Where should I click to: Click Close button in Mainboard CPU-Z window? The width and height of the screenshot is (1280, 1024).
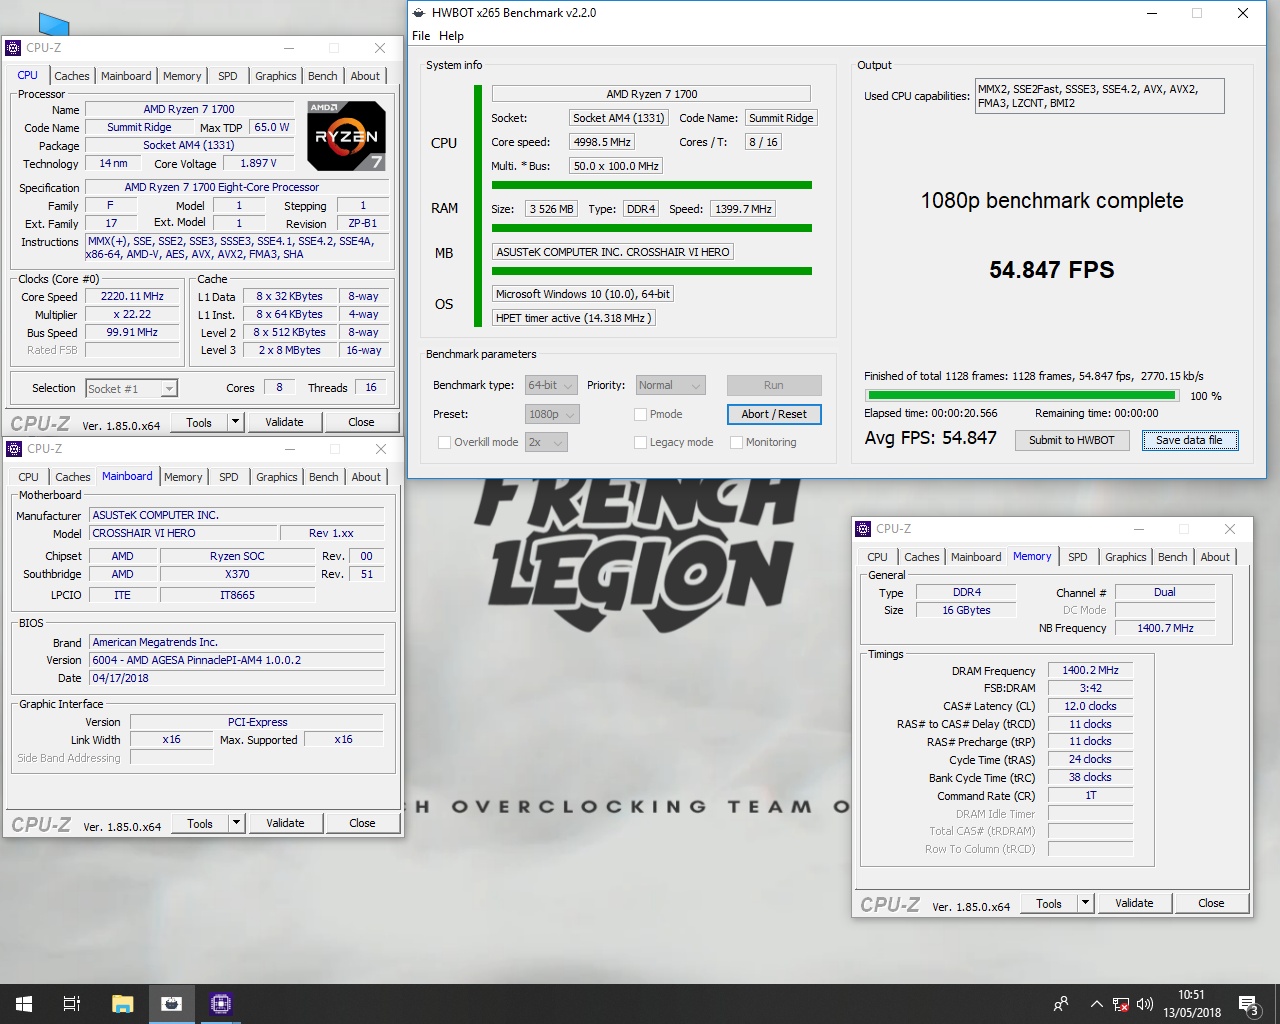[x=362, y=823]
